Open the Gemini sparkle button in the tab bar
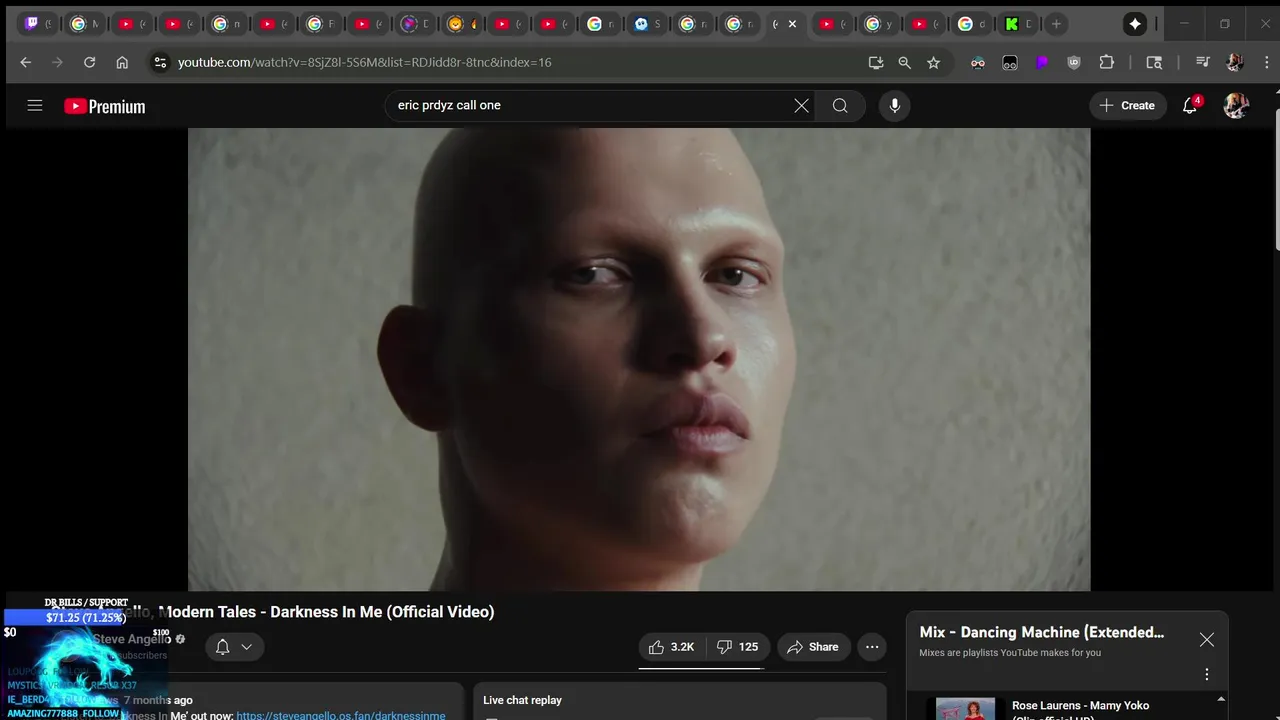Screen dimensions: 1280x720 pyautogui.click(x=1135, y=24)
